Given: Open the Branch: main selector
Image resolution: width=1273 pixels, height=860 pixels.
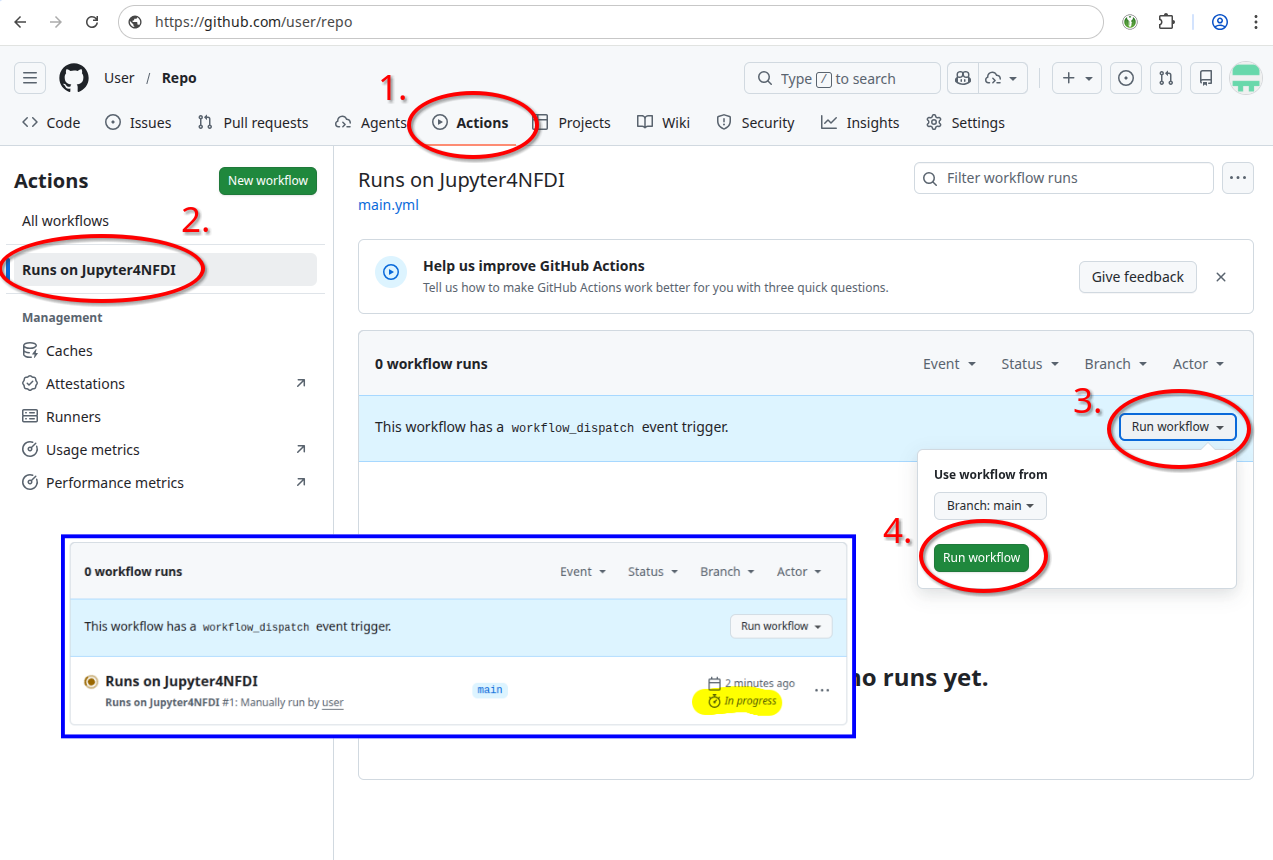Looking at the screenshot, I should pos(990,505).
